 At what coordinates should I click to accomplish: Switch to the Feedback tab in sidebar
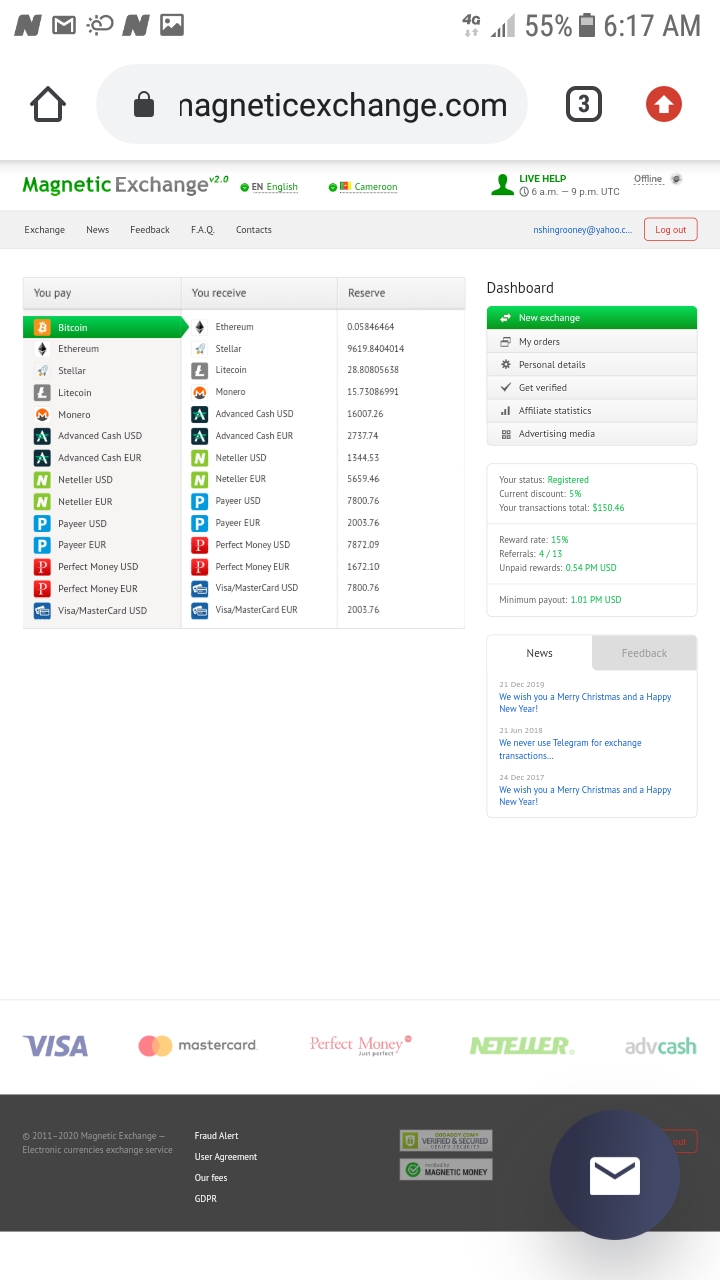pyautogui.click(x=644, y=653)
